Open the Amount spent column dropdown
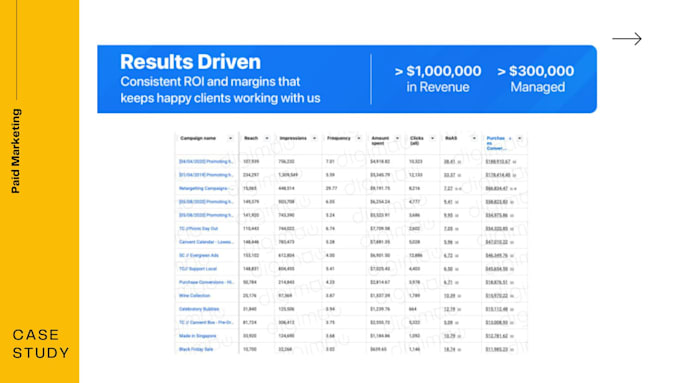 tap(397, 138)
